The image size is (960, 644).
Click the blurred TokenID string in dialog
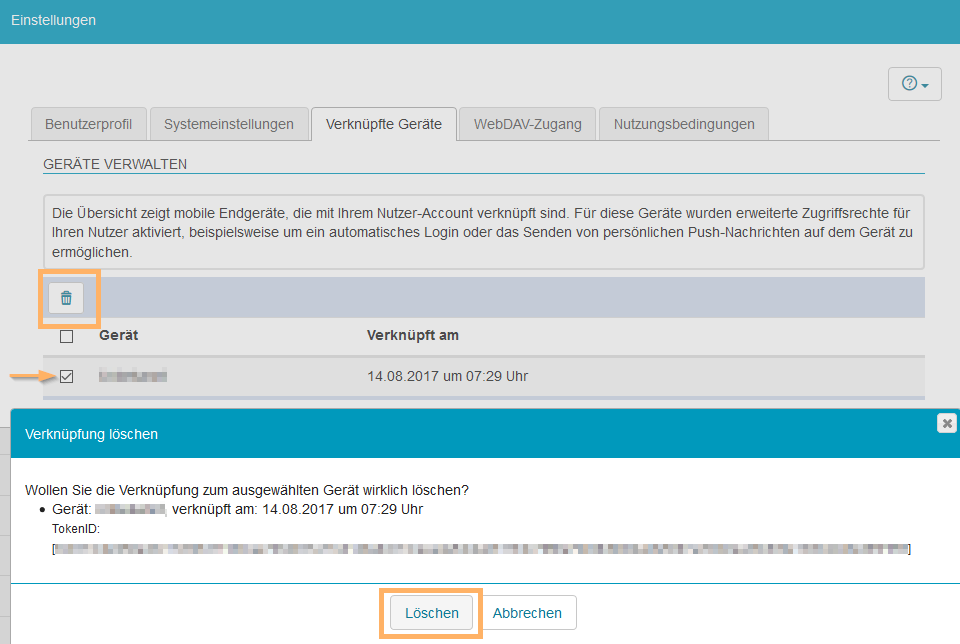pyautogui.click(x=481, y=548)
